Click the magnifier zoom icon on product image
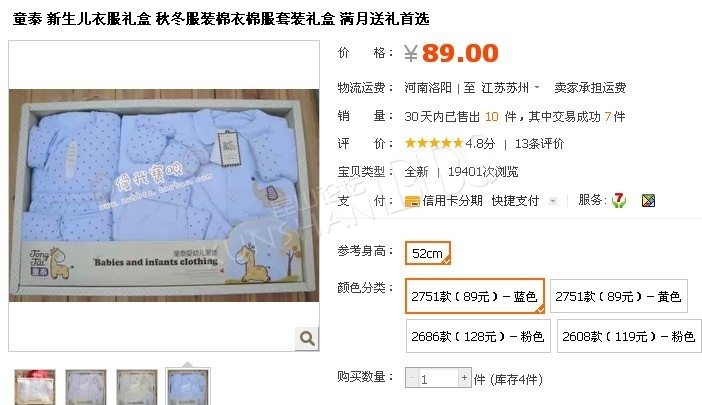The image size is (702, 405). point(307,338)
